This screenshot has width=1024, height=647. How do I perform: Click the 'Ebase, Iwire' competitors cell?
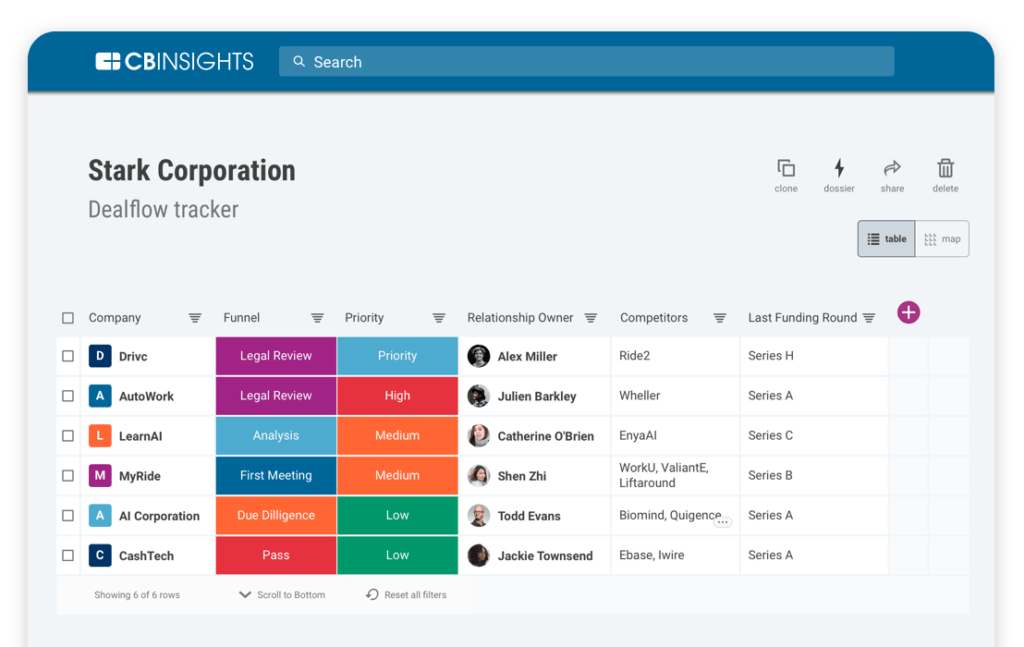click(675, 555)
